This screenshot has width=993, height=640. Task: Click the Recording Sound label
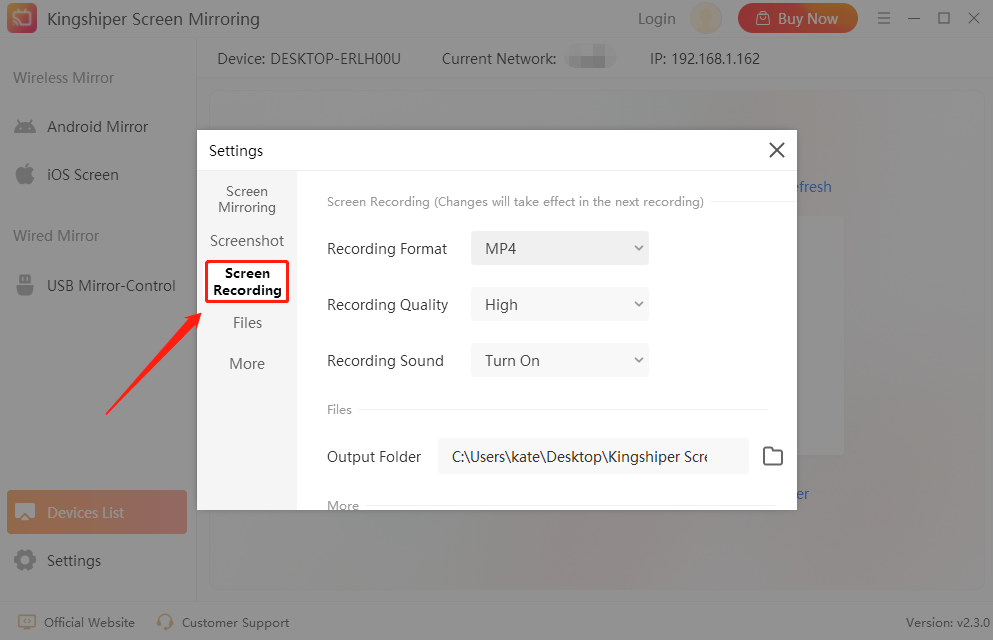pyautogui.click(x=385, y=361)
